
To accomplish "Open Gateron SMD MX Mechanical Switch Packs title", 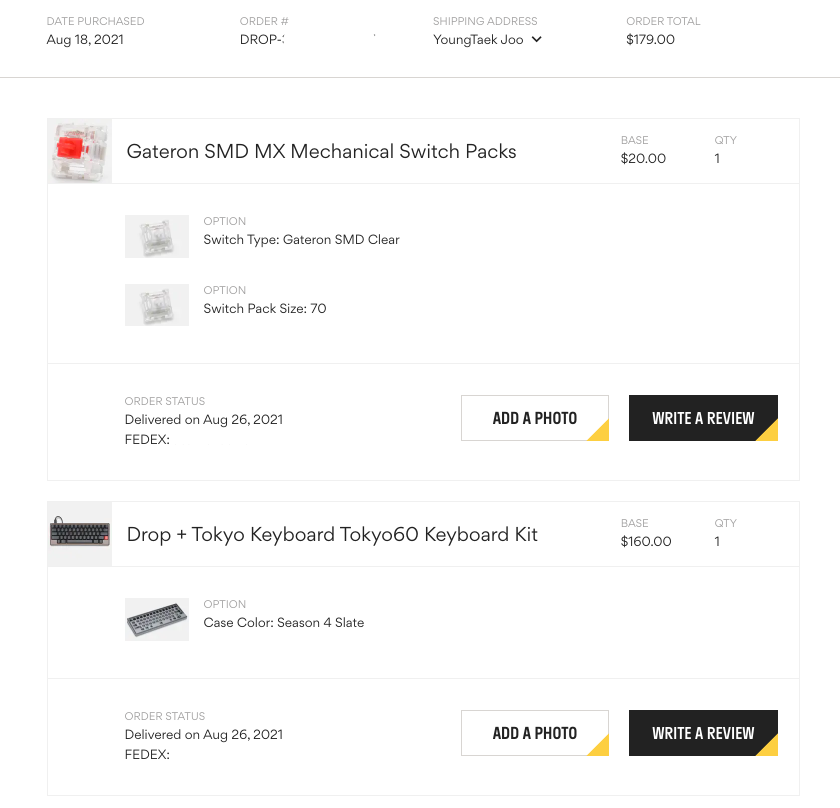I will coord(321,152).
